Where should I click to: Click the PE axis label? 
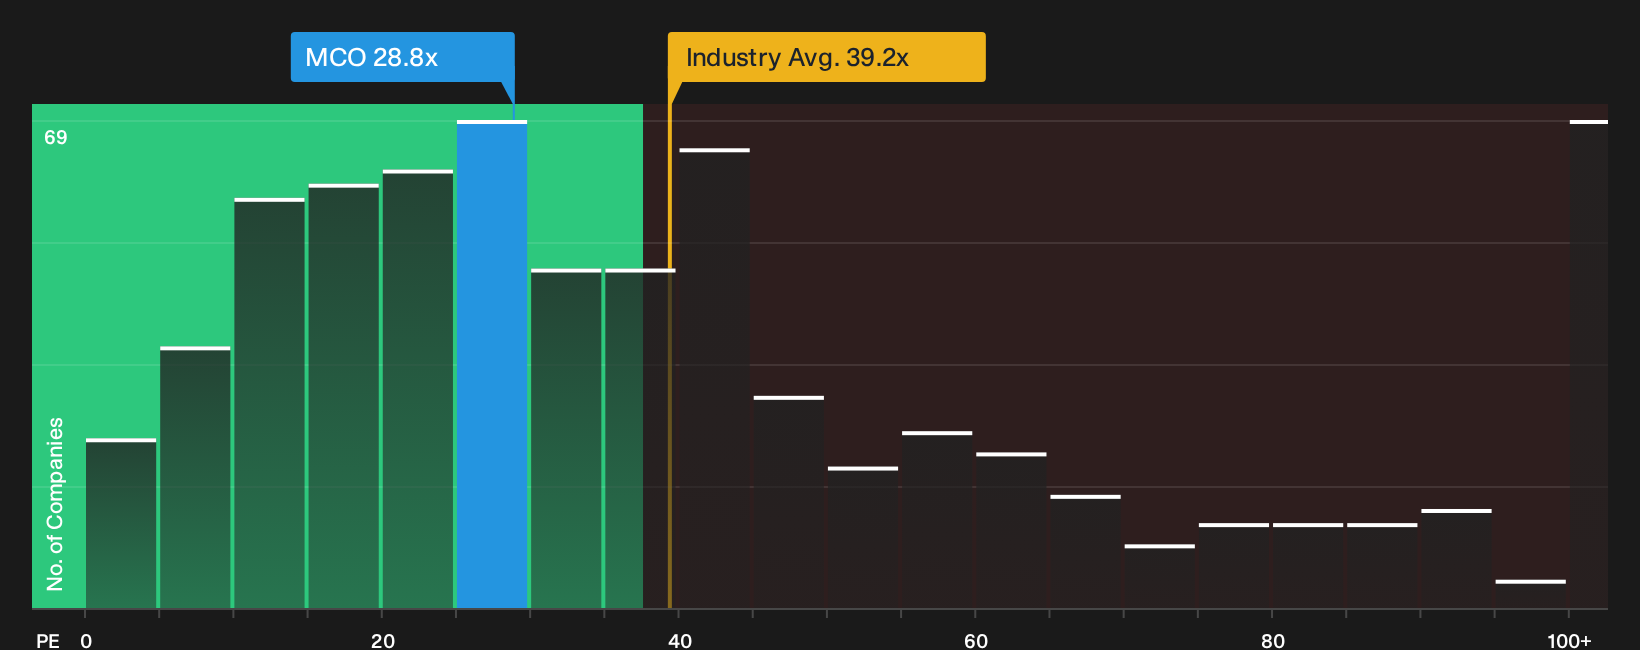point(48,641)
